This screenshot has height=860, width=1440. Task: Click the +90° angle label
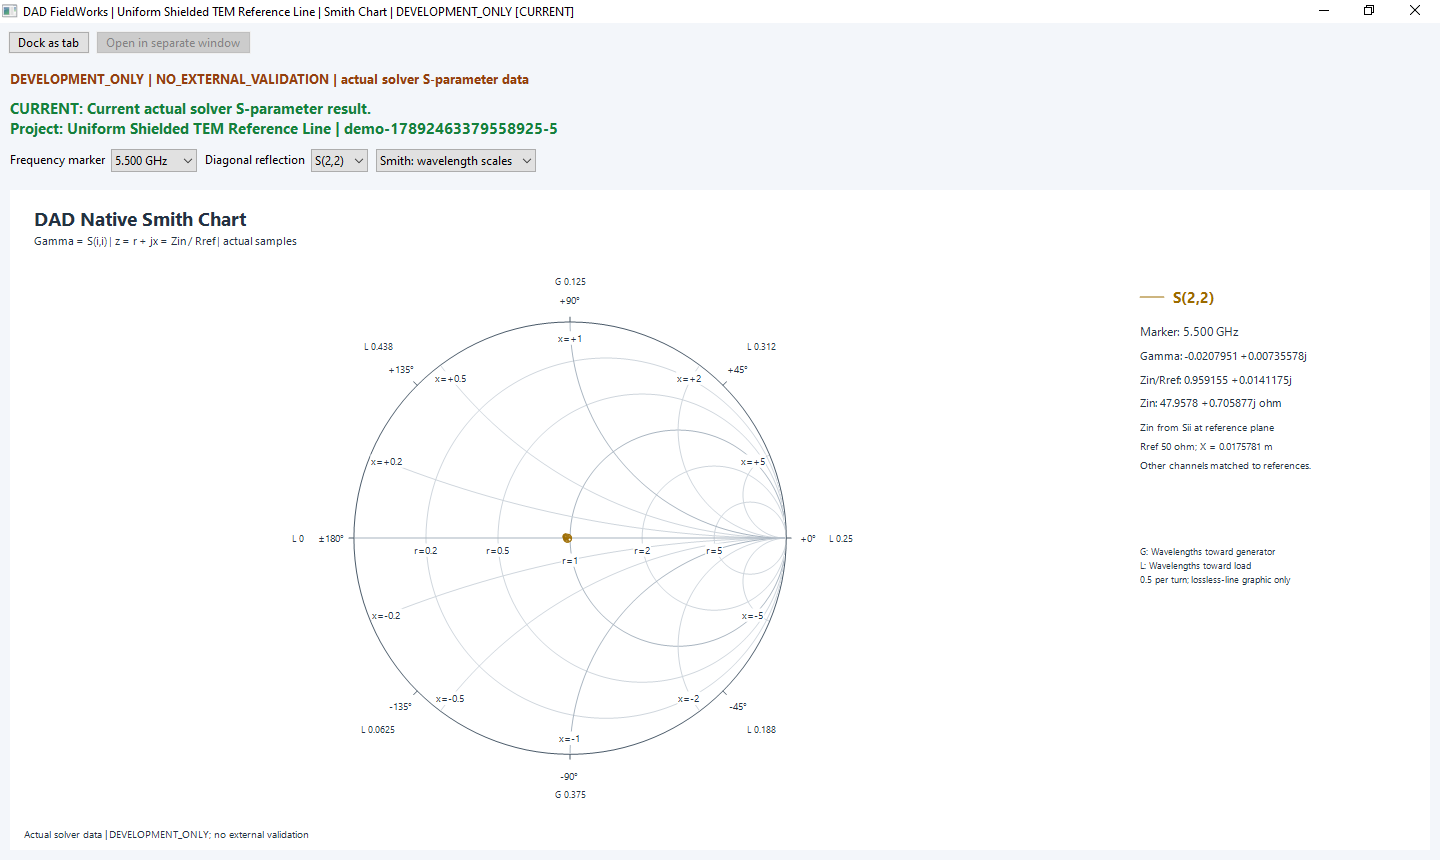coord(570,301)
